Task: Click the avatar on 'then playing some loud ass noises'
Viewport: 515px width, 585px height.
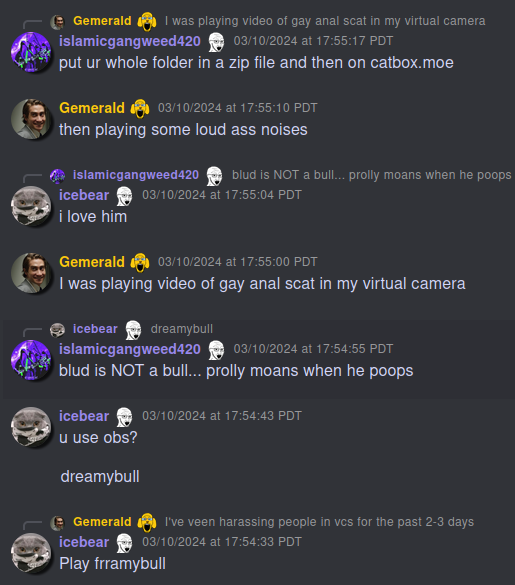Action: coord(31,119)
